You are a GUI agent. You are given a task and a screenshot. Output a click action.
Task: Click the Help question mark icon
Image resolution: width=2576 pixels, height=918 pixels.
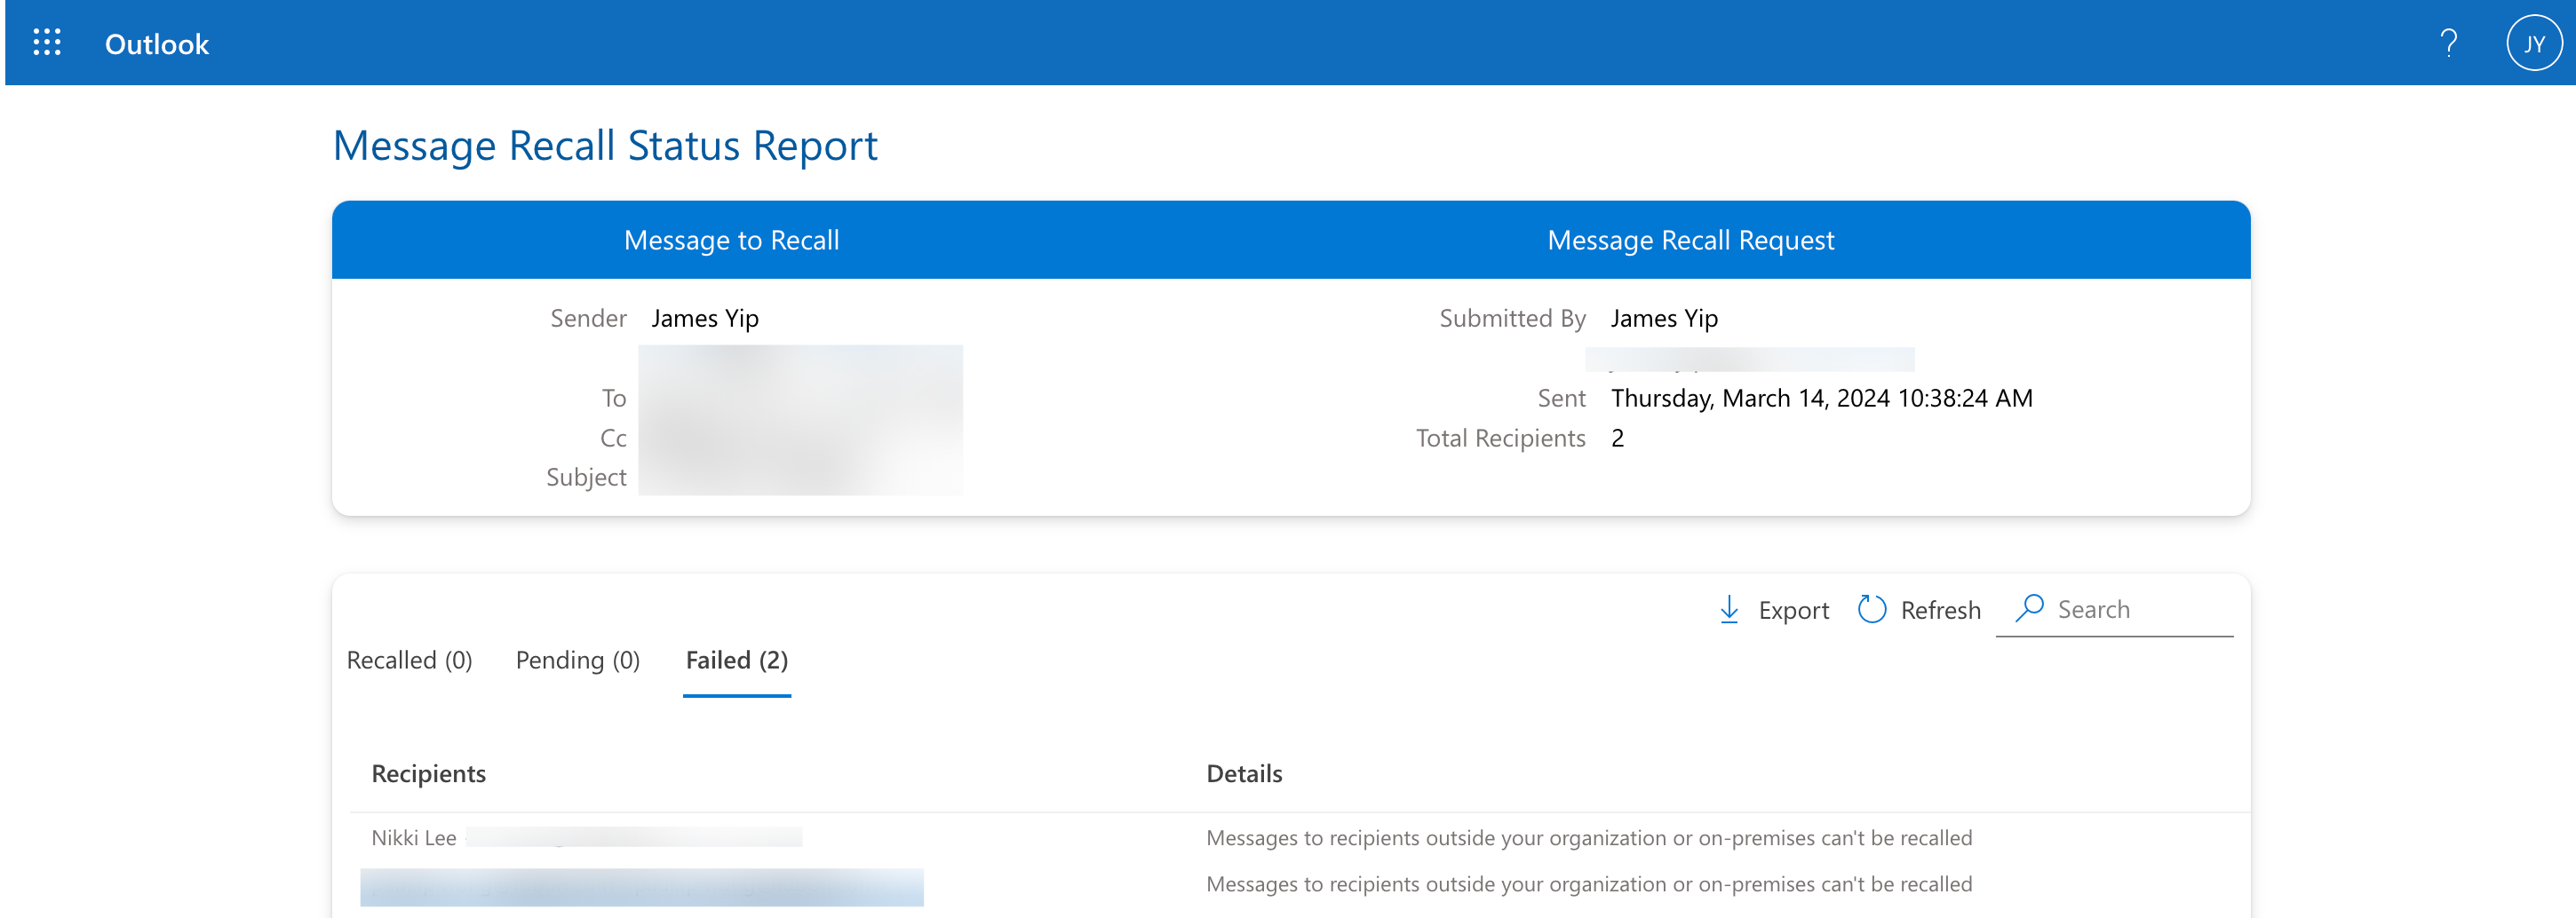tap(2449, 43)
